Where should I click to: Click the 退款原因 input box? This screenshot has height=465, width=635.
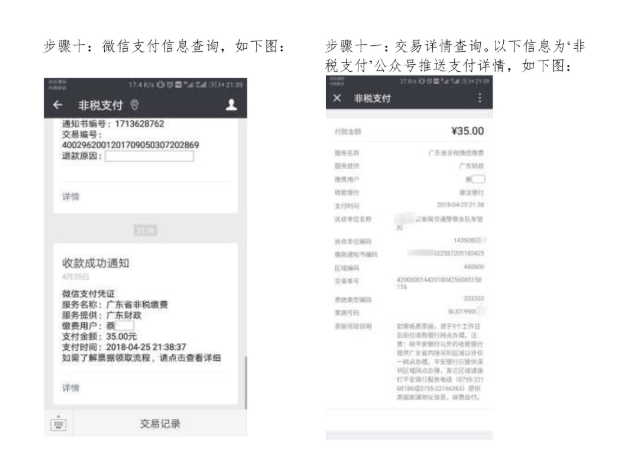pos(149,156)
